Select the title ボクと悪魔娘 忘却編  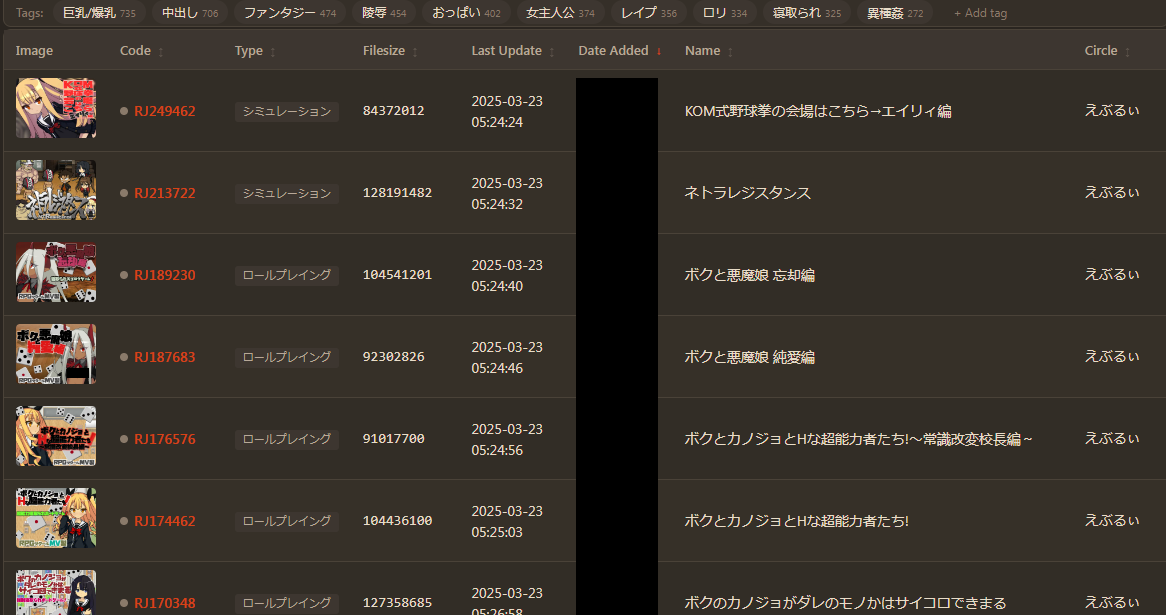pos(750,274)
